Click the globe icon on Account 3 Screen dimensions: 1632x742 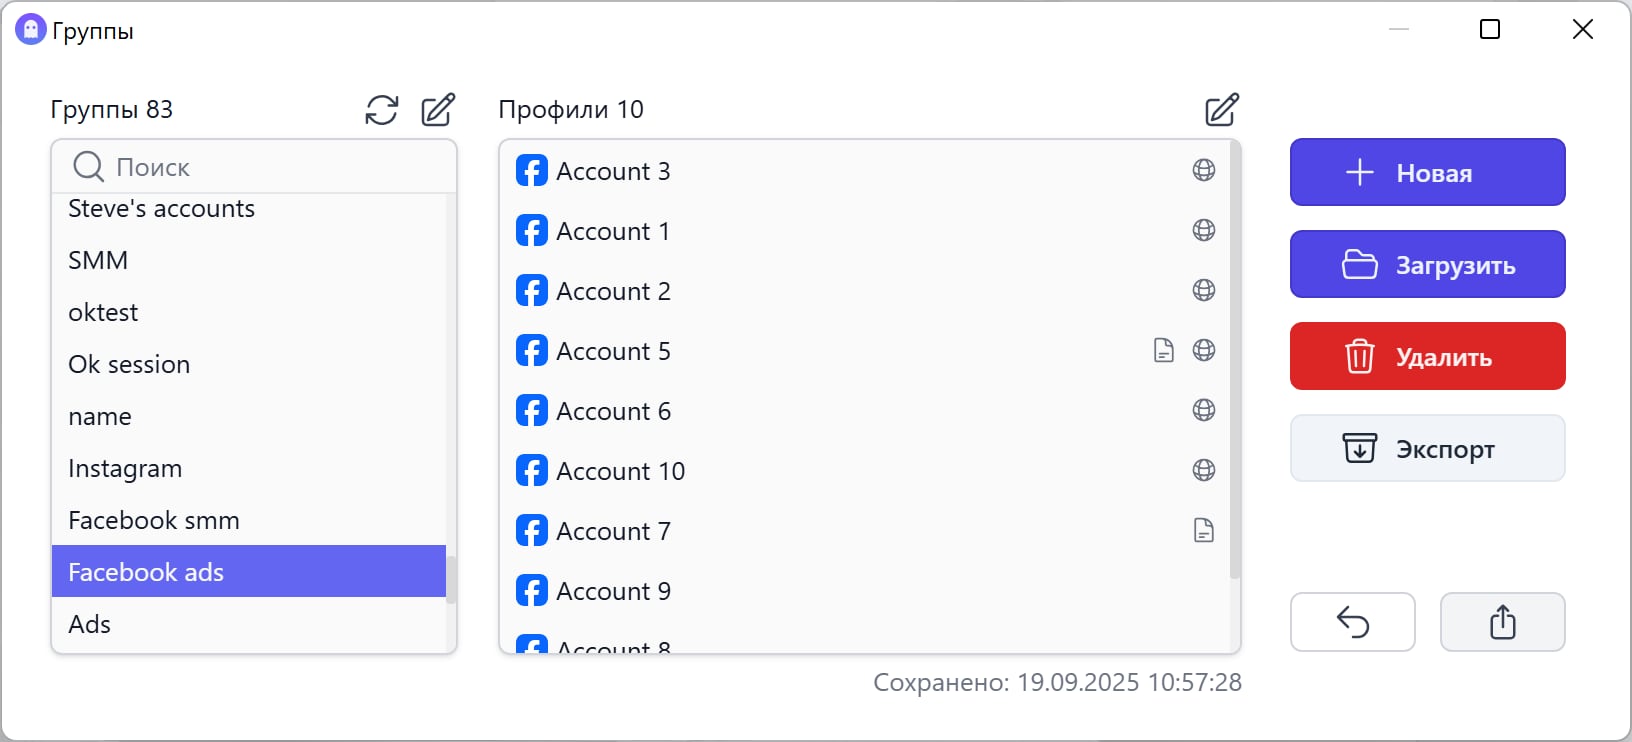pyautogui.click(x=1204, y=171)
